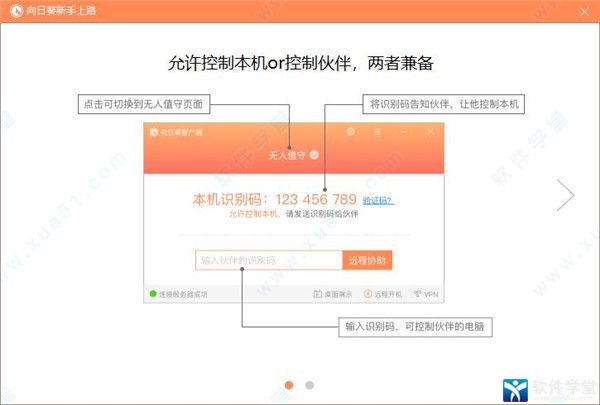Click the 点击可切换到无人值守页面 callout label

click(x=144, y=104)
